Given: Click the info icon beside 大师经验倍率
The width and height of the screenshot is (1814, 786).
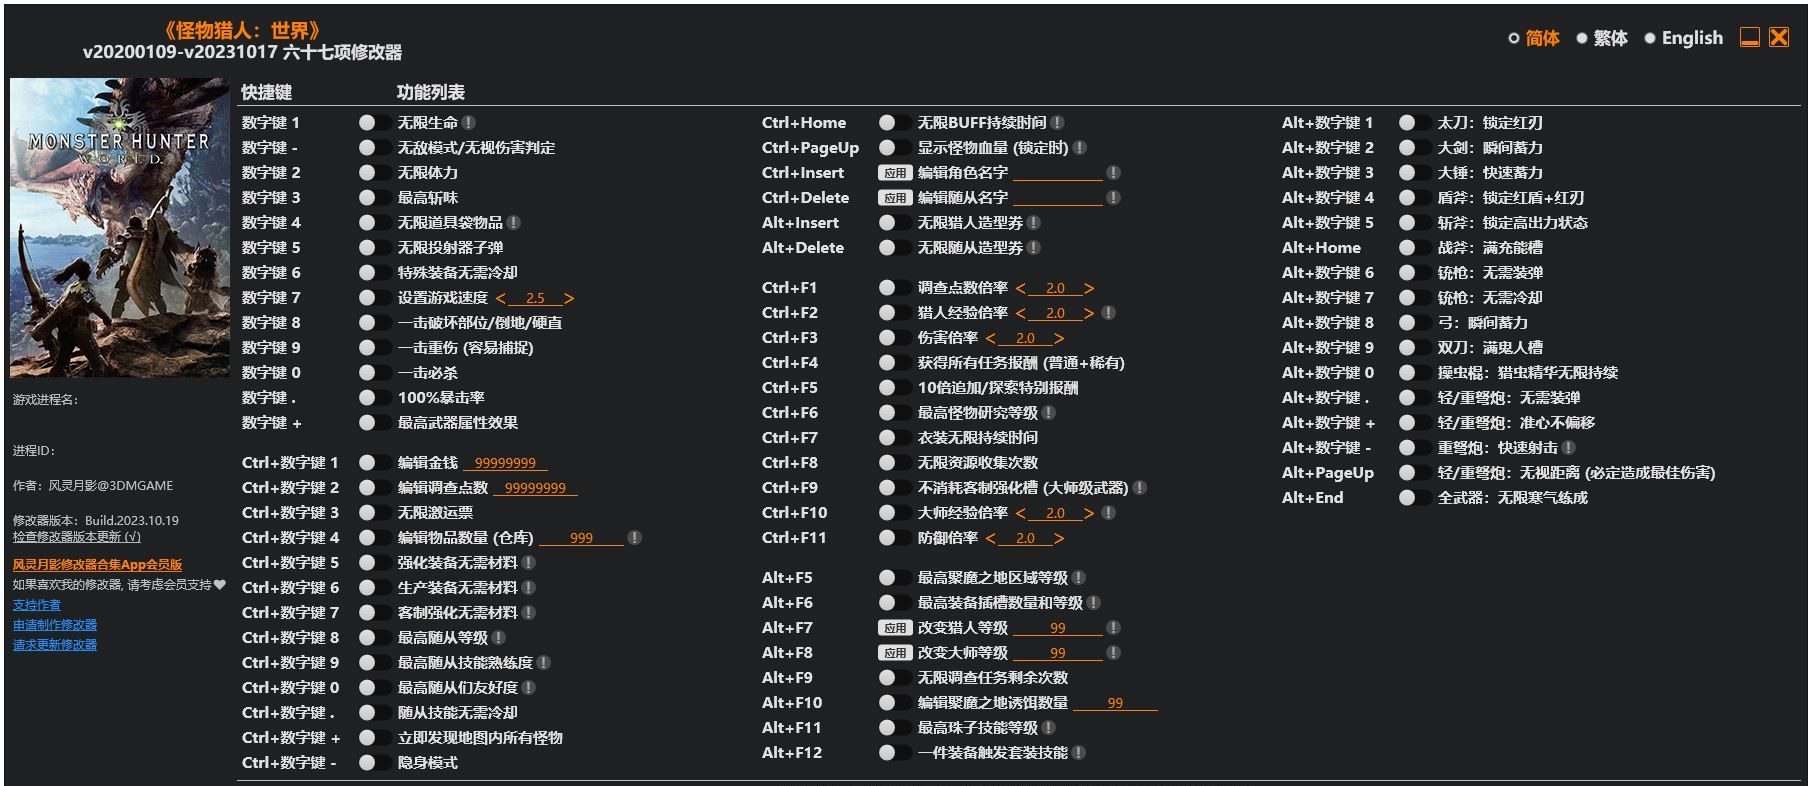Looking at the screenshot, I should pyautogui.click(x=1108, y=513).
